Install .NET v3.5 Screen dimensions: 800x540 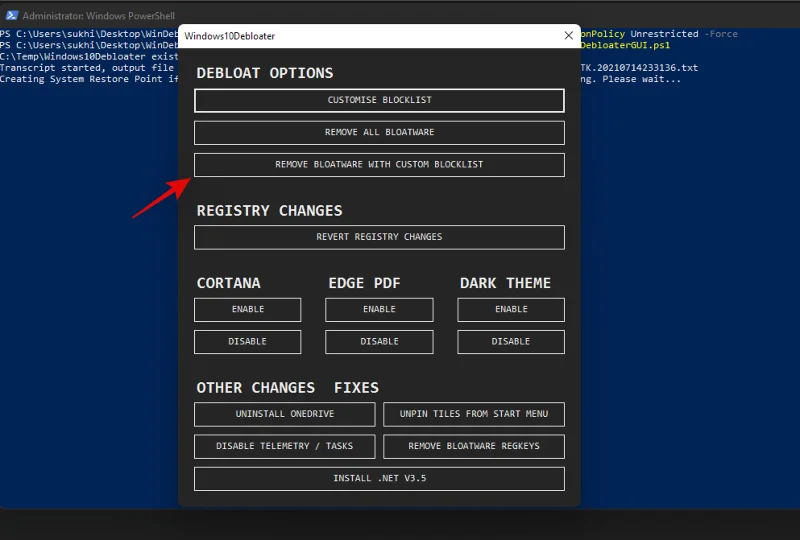coord(379,479)
